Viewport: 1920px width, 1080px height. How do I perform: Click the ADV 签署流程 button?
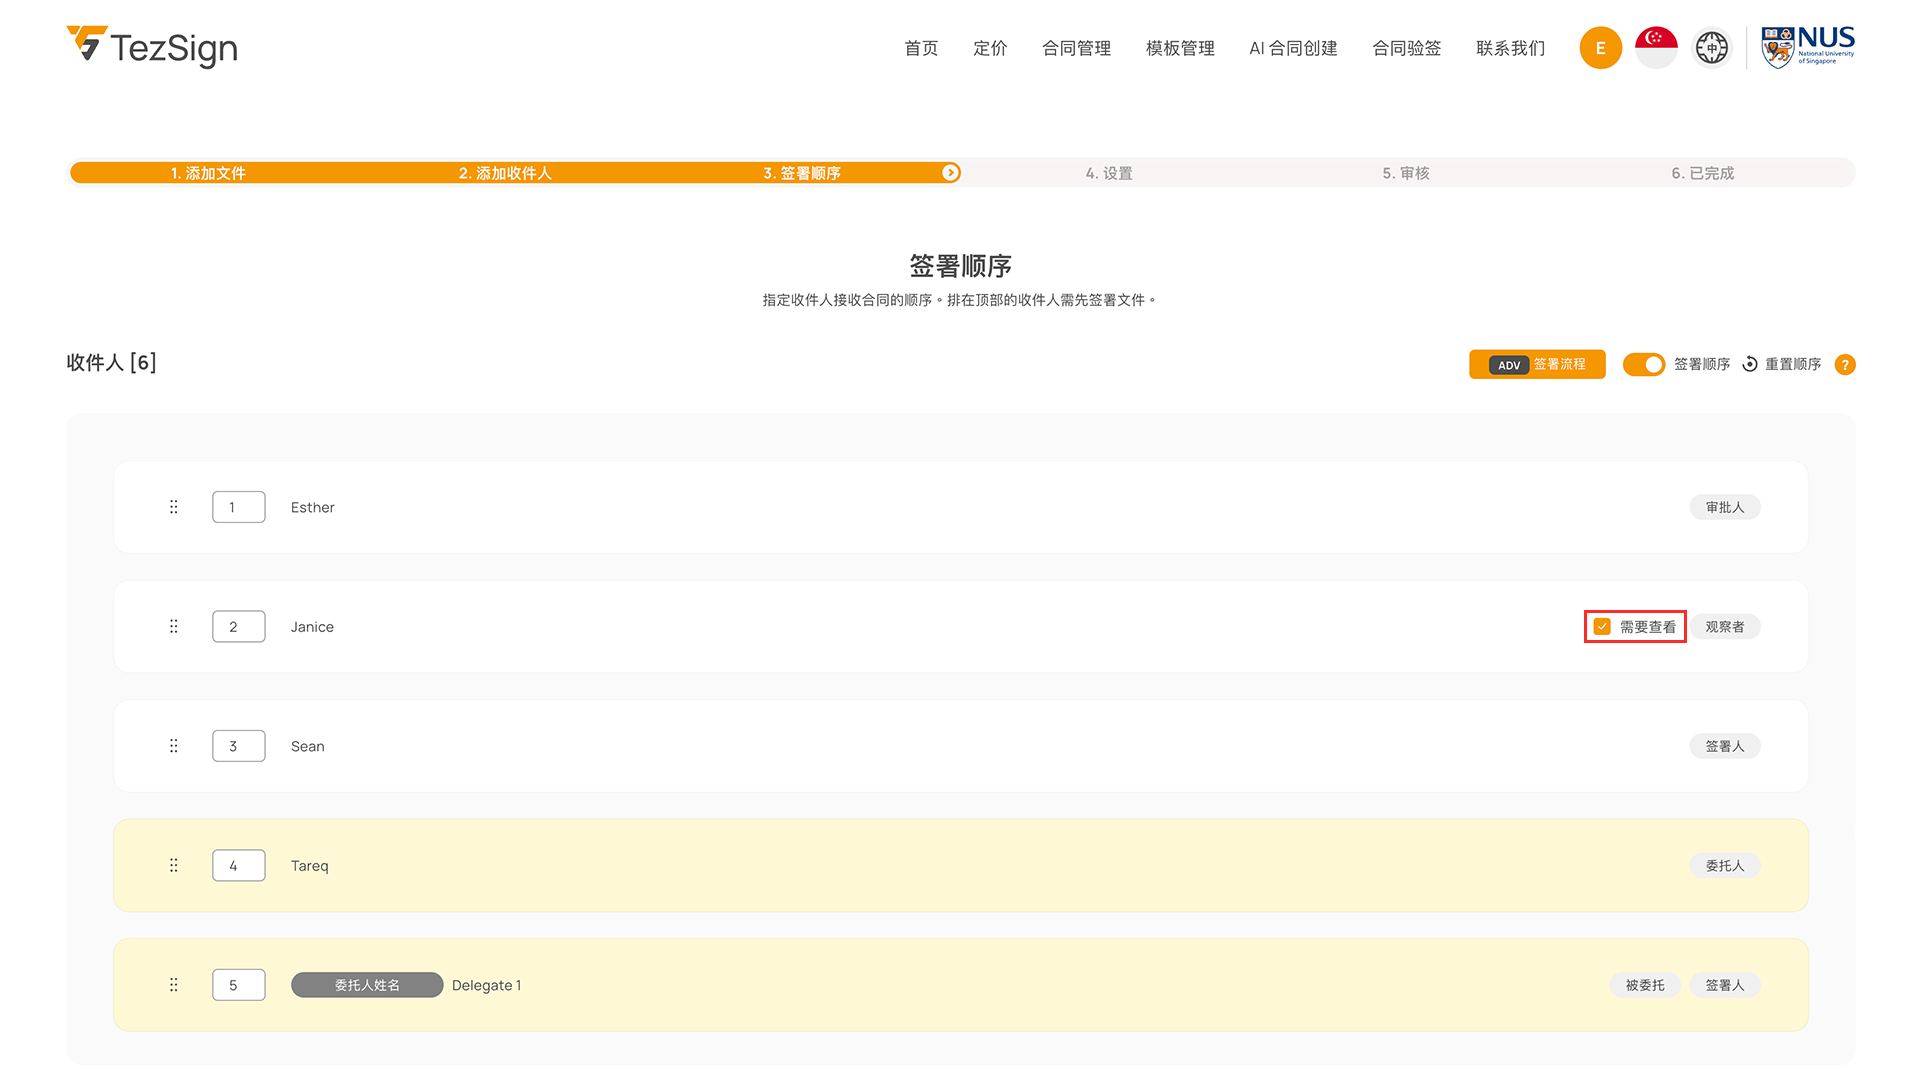1537,364
